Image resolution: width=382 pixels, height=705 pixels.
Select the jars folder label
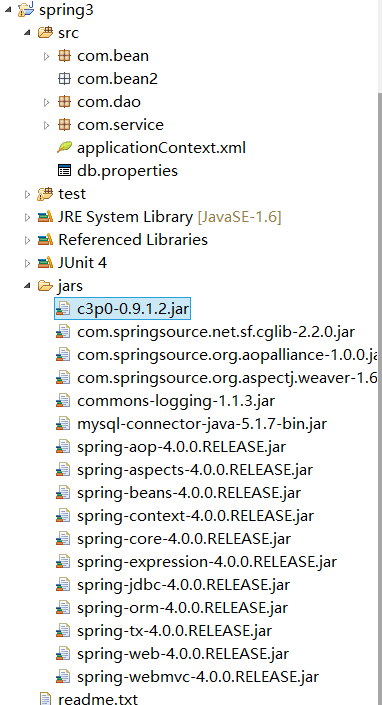[x=70, y=286]
